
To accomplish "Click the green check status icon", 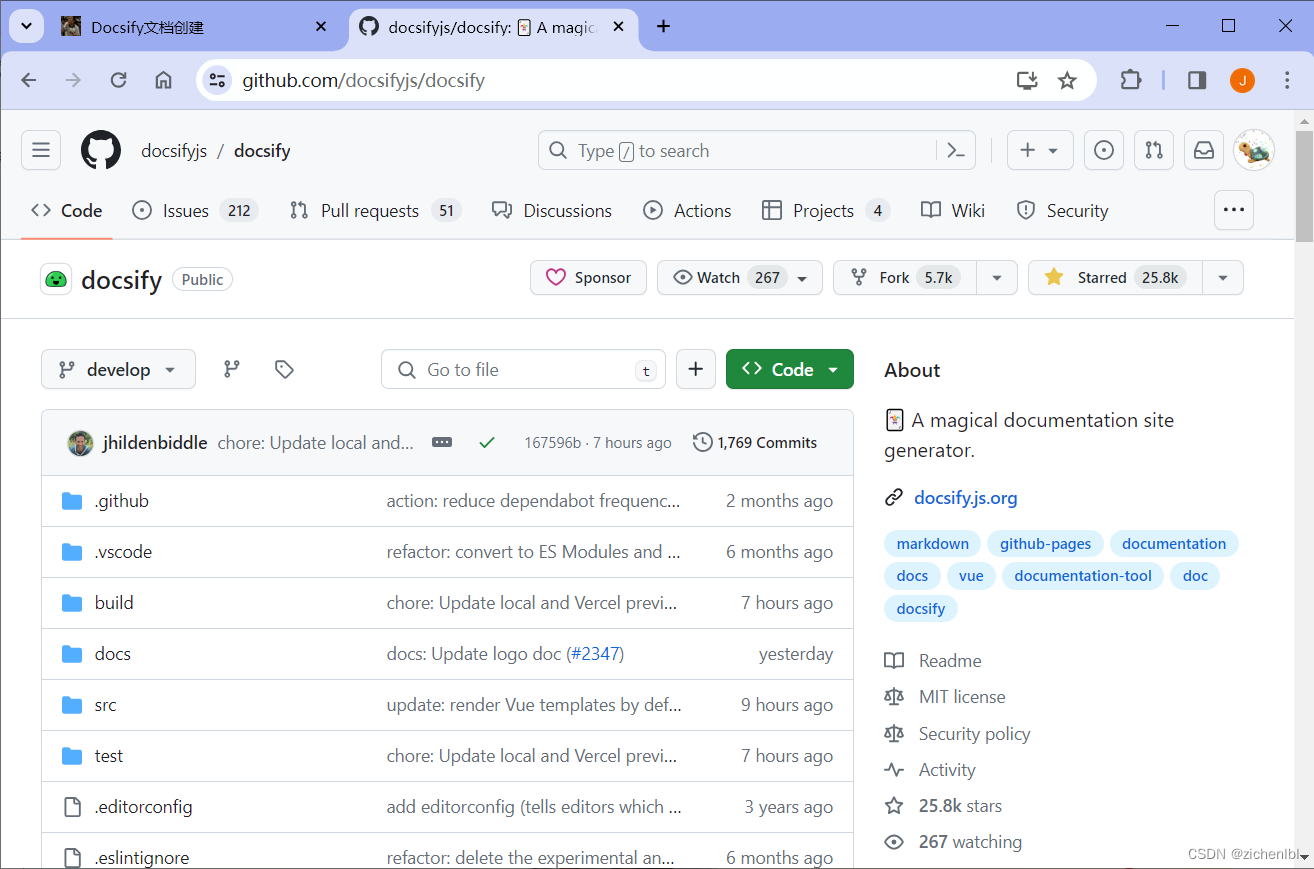I will (487, 442).
